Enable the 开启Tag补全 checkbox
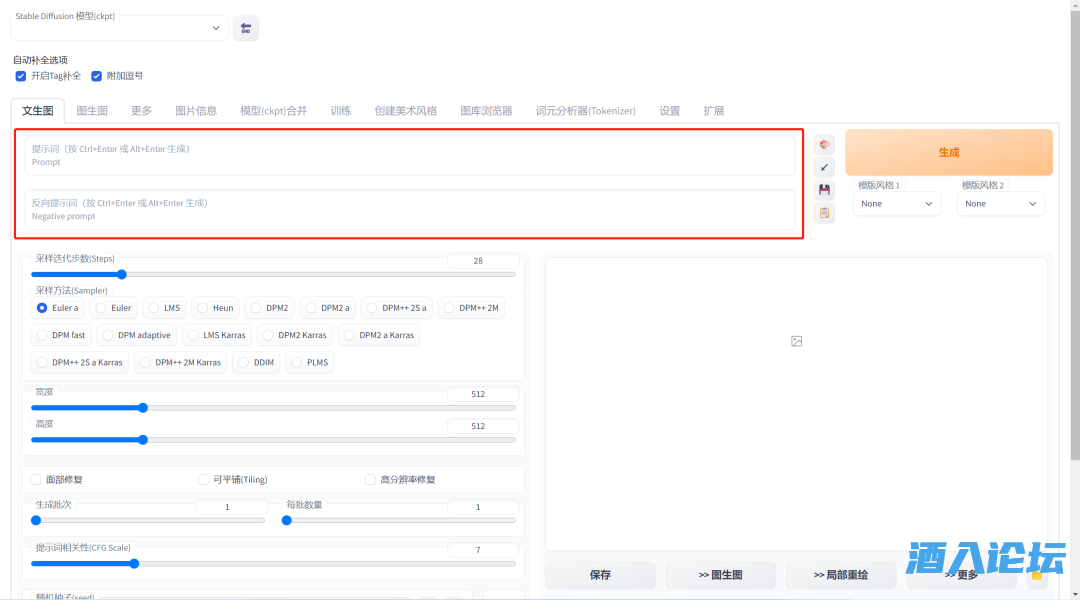Screen dimensions: 1080x600 (x=21, y=76)
